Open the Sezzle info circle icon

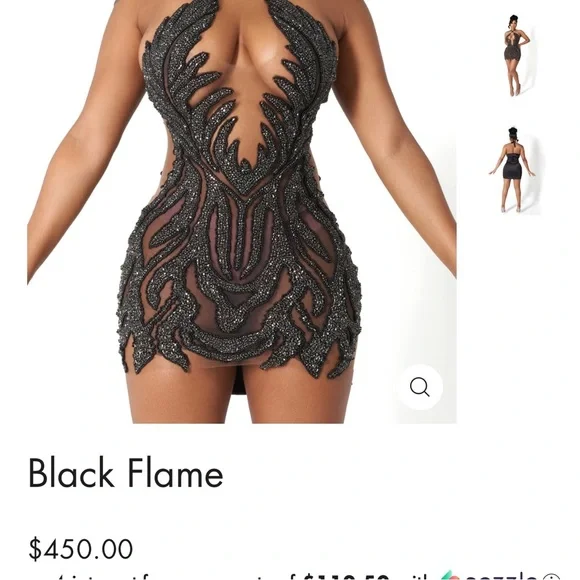click(552, 577)
